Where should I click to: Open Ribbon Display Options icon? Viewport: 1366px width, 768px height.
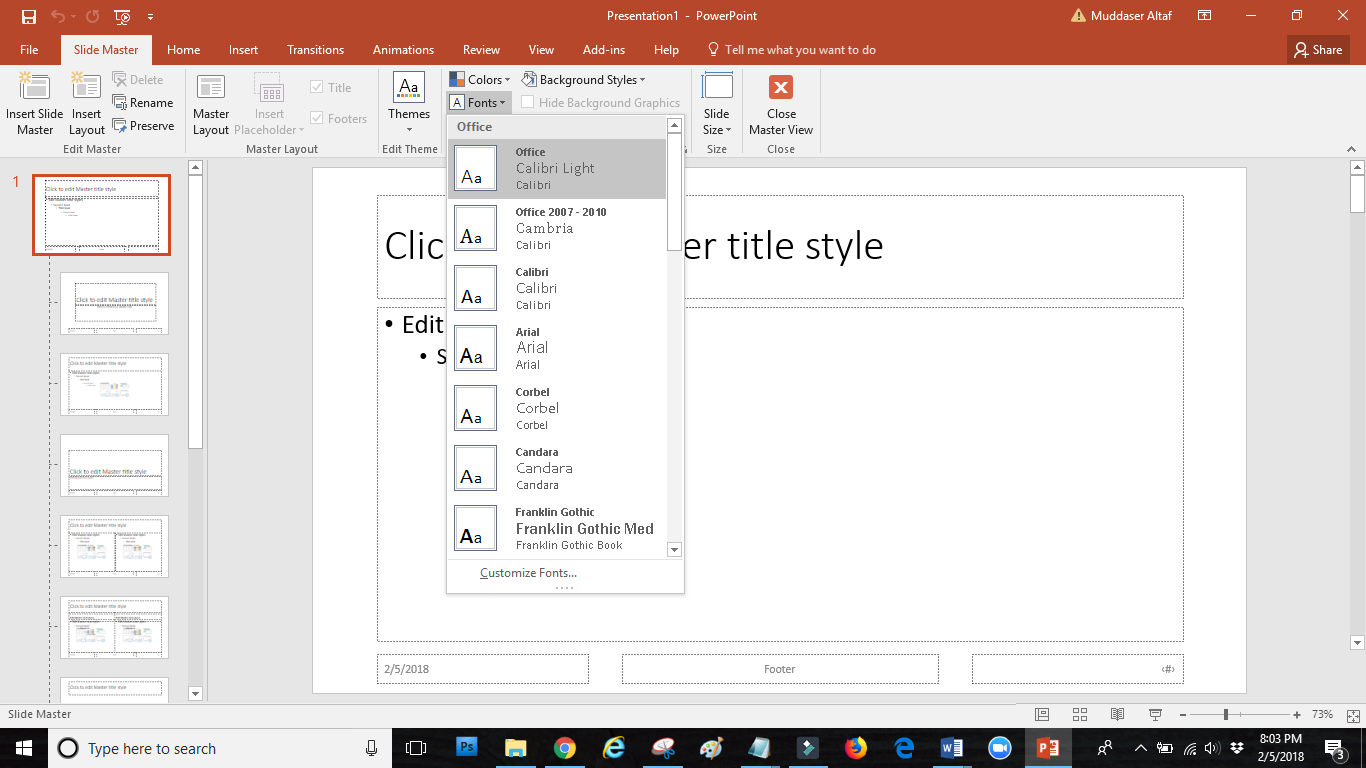coord(1205,16)
